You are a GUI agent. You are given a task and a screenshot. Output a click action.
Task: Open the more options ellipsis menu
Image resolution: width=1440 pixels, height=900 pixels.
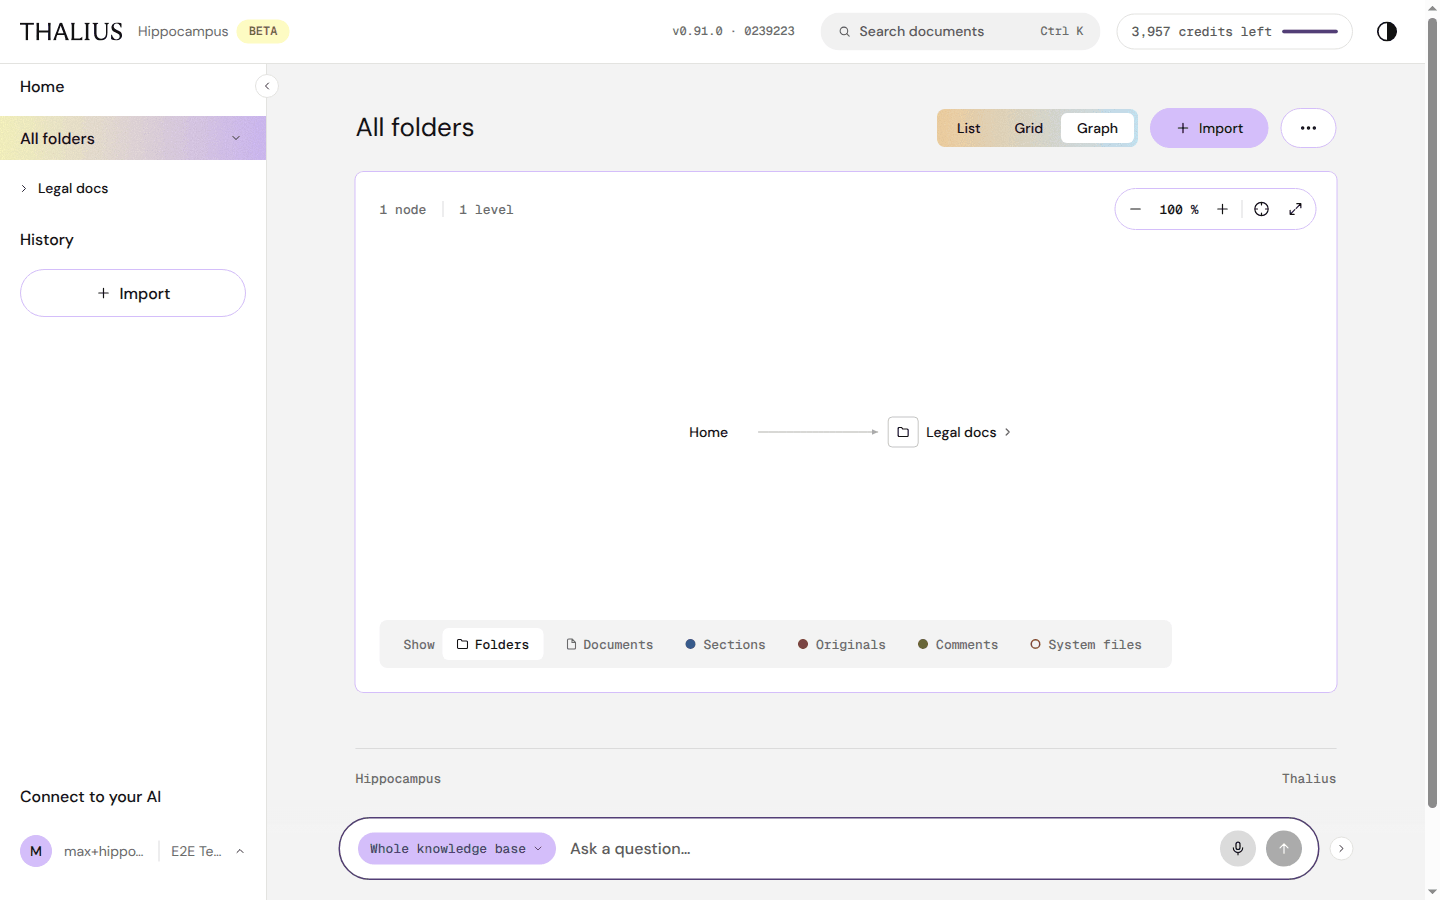pyautogui.click(x=1308, y=128)
